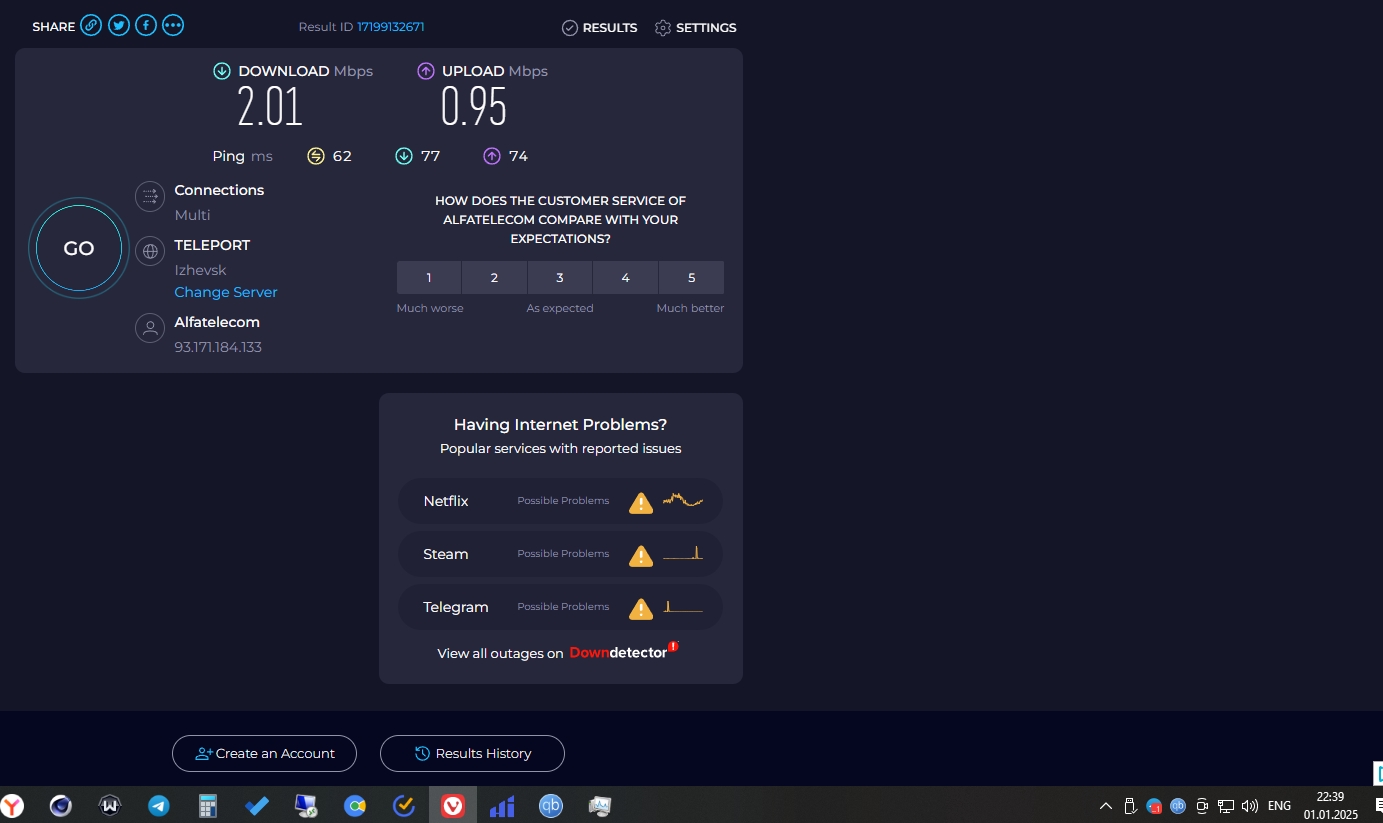The height and width of the screenshot is (823, 1383).
Task: Rate customer service as 4
Action: [625, 278]
